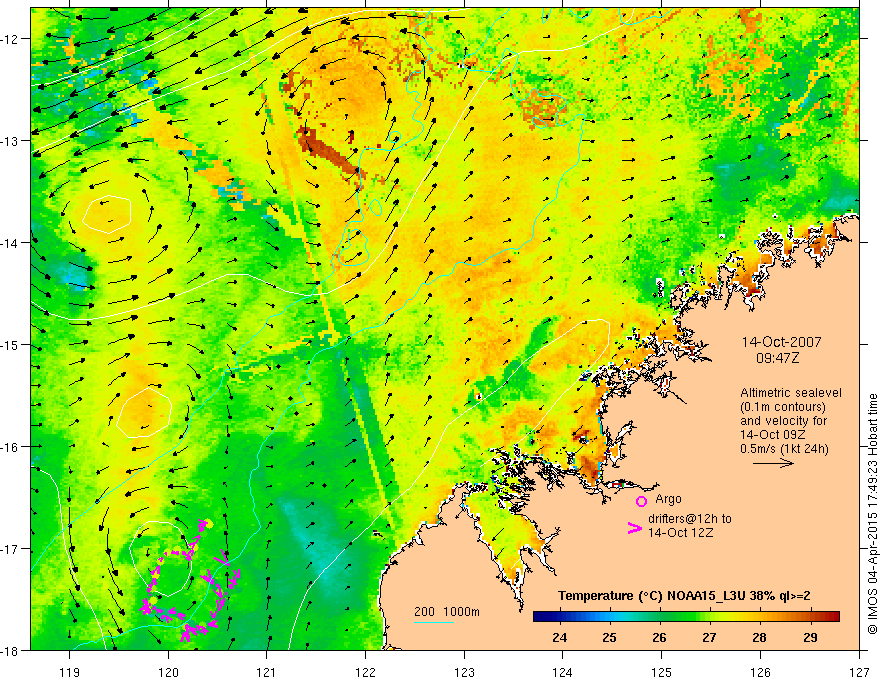The width and height of the screenshot is (880, 680).
Task: Click the "Temperature (°C) NOAA15_L3U 38% ql>=2" title
Action: click(684, 596)
